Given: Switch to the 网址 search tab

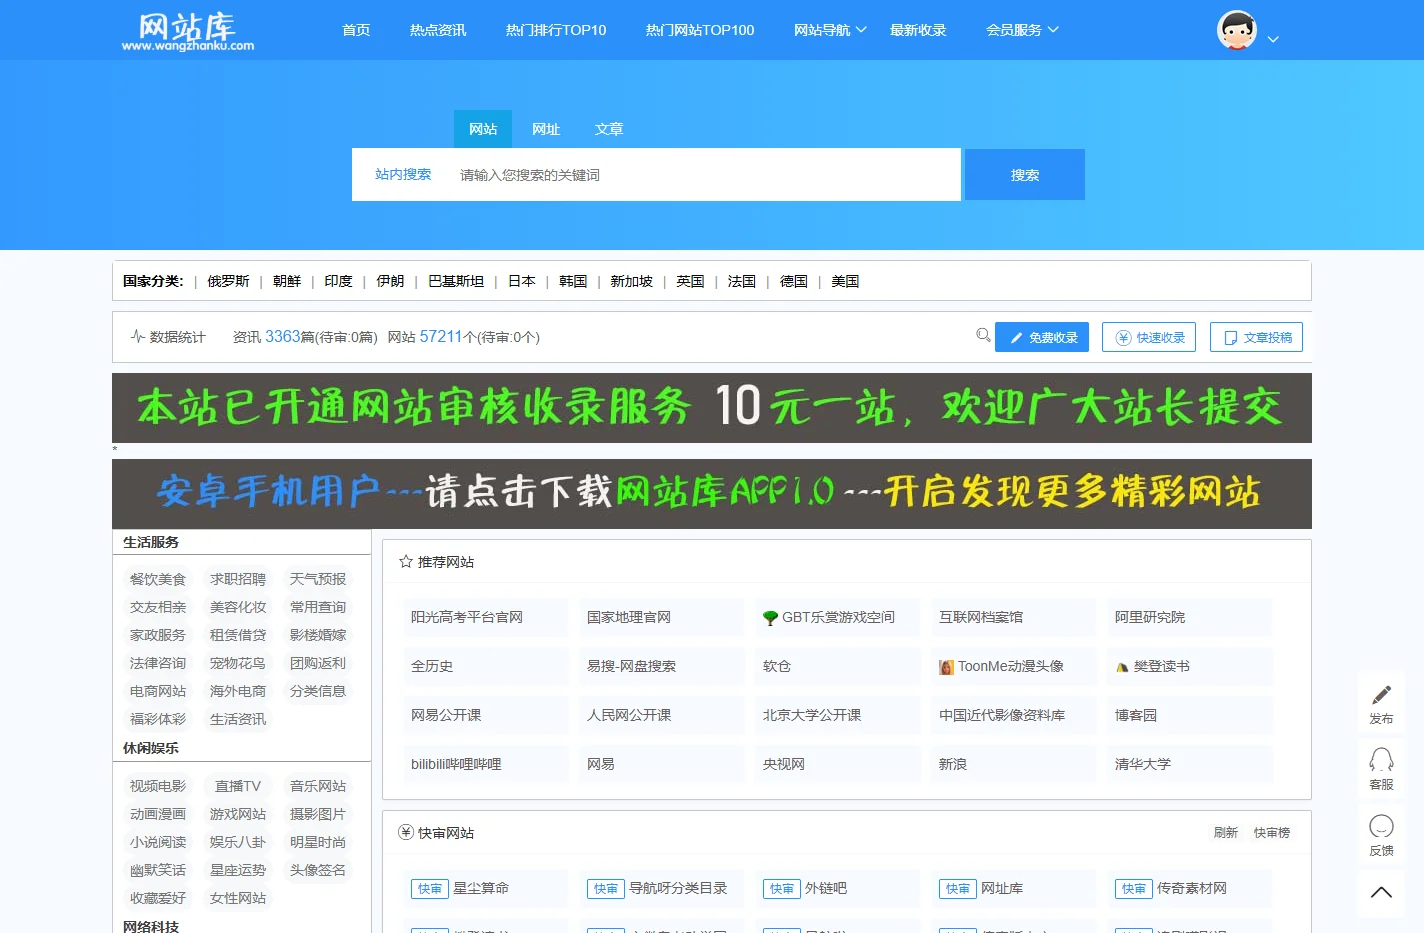Looking at the screenshot, I should click(546, 129).
